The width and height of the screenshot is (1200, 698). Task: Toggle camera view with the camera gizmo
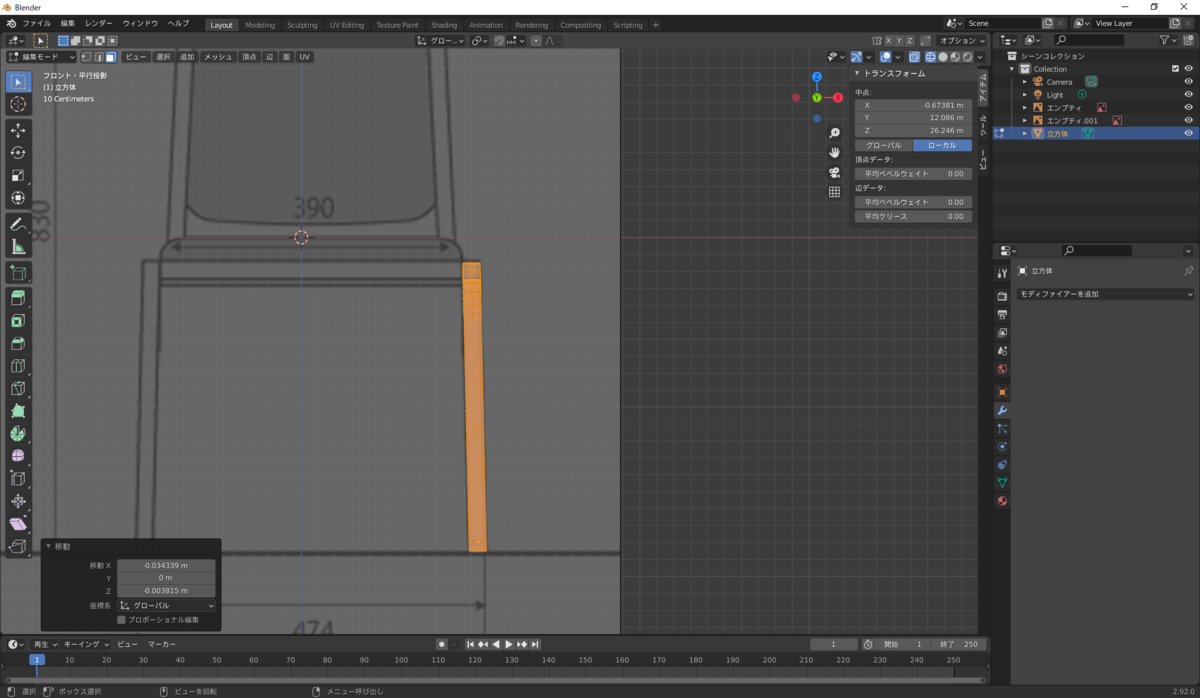click(834, 172)
